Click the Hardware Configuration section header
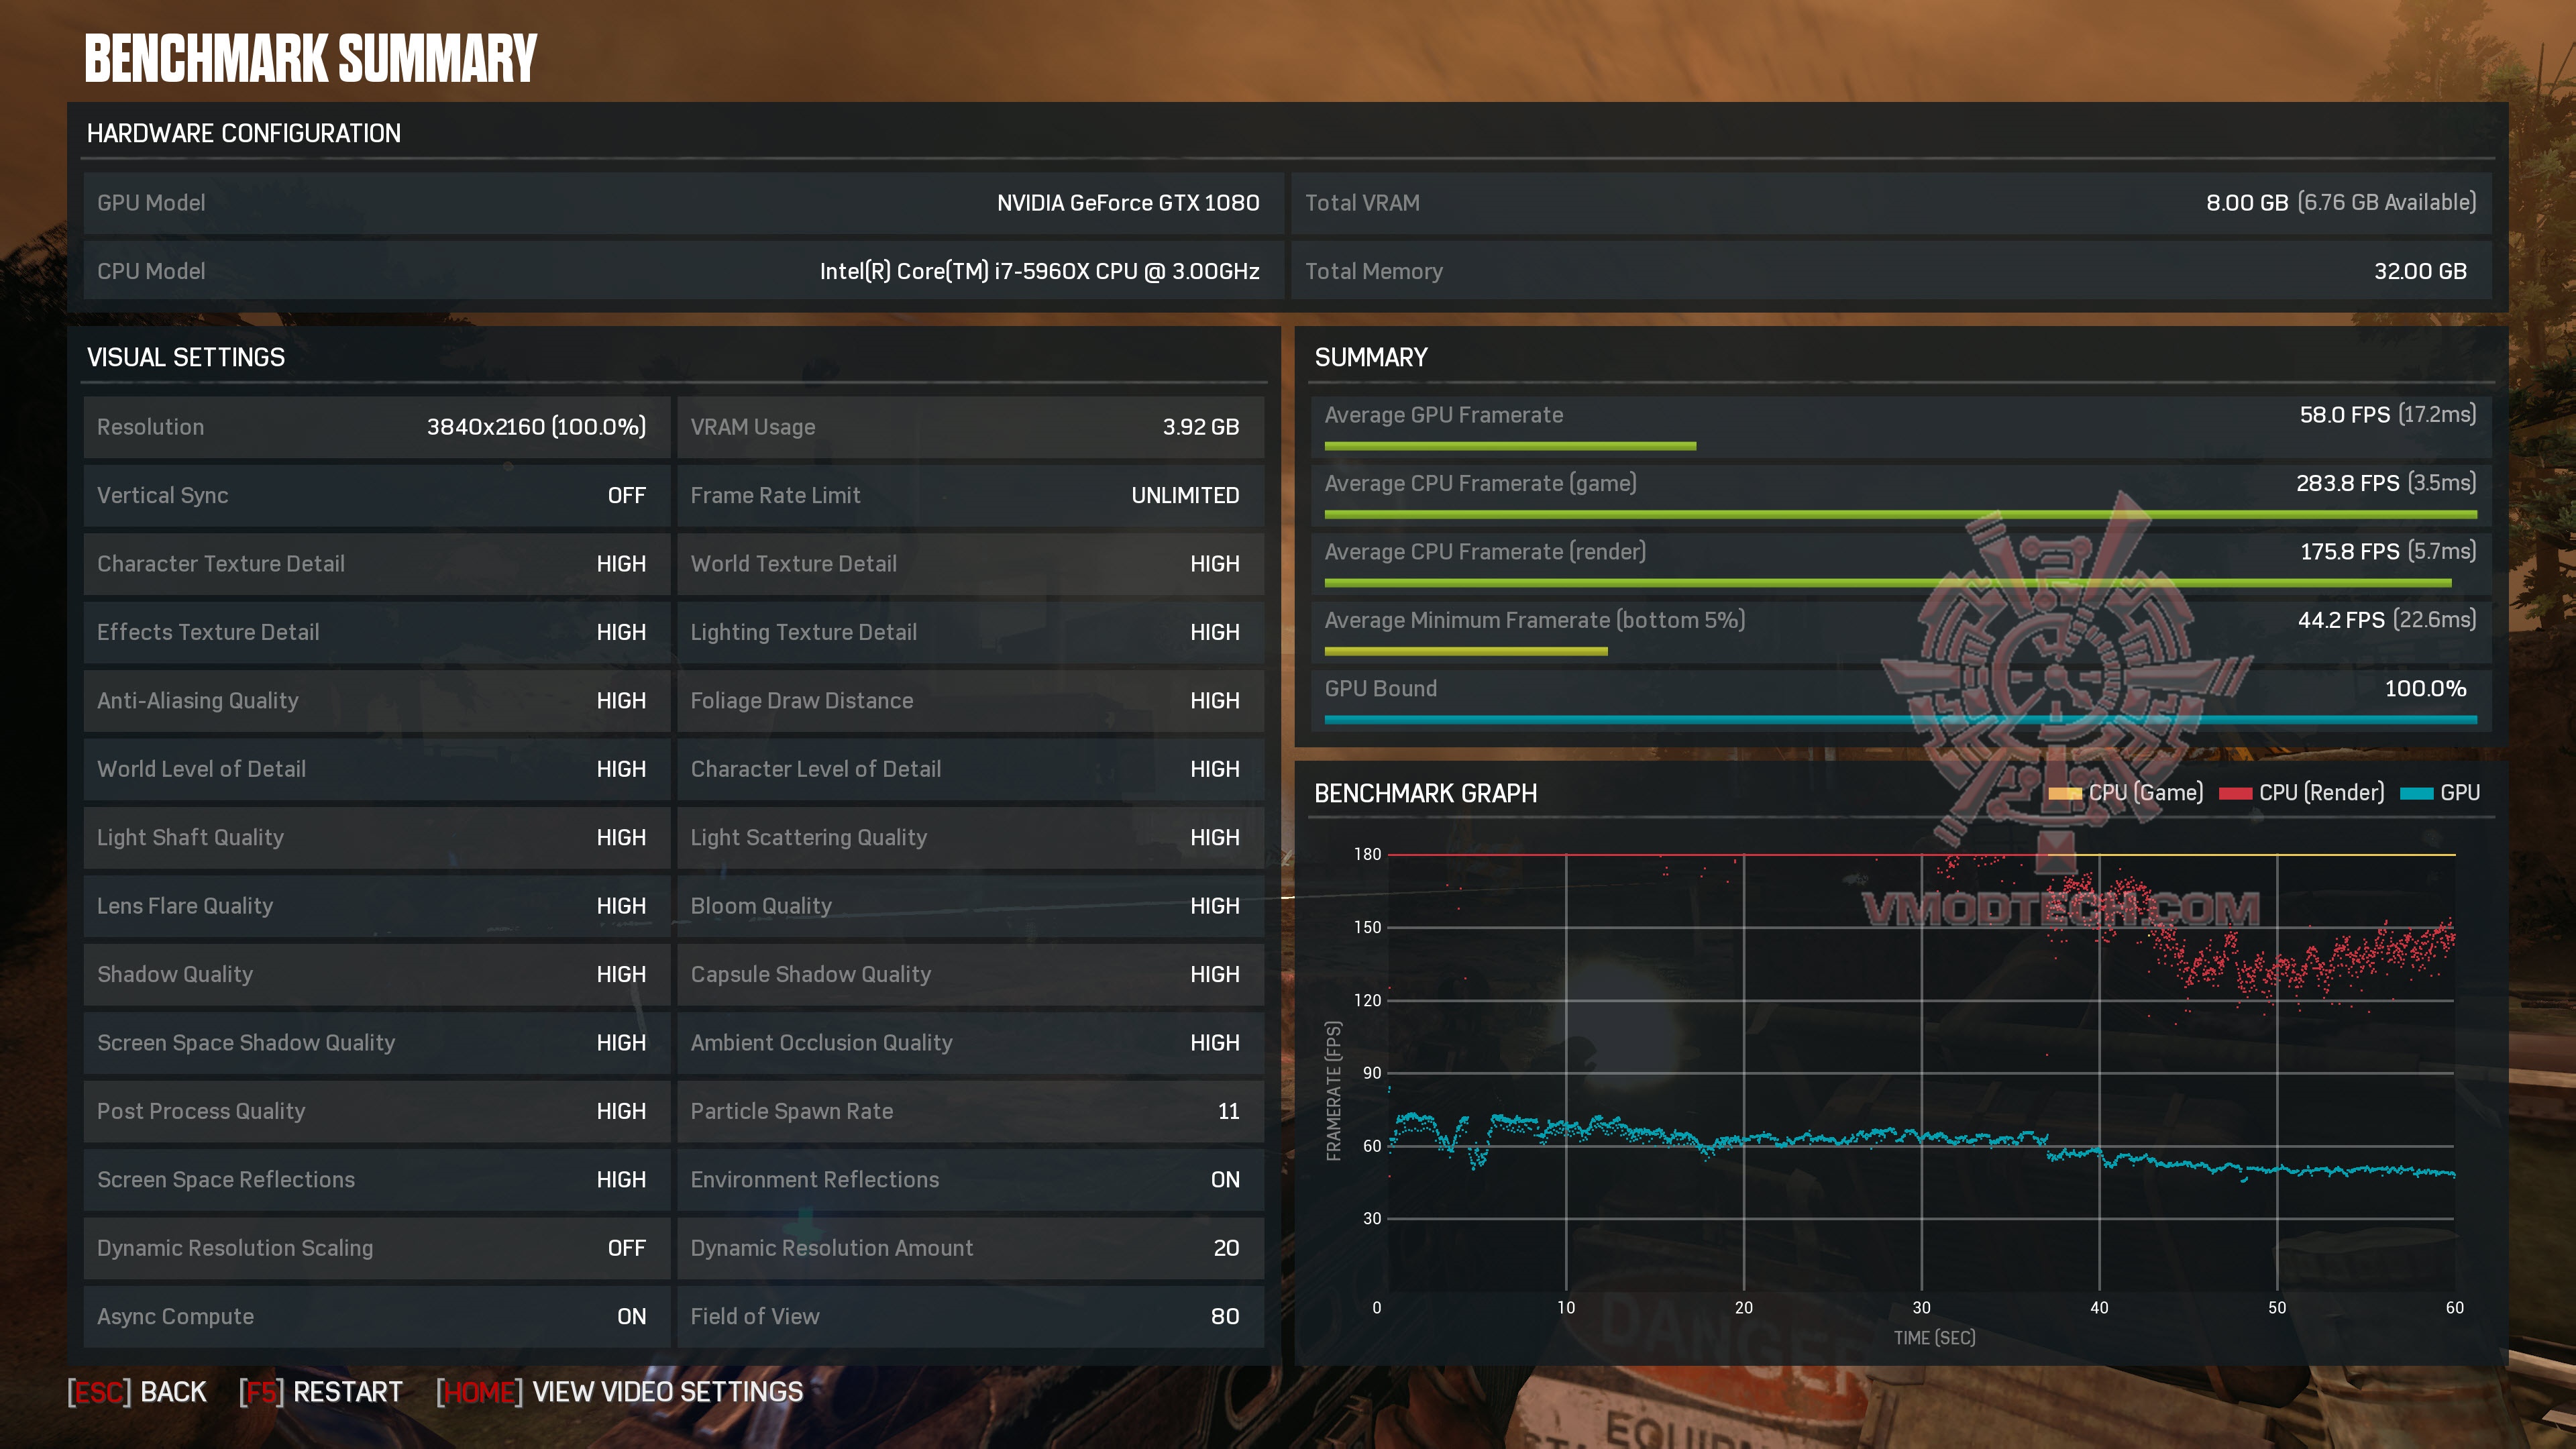This screenshot has height=1449, width=2576. (243, 134)
